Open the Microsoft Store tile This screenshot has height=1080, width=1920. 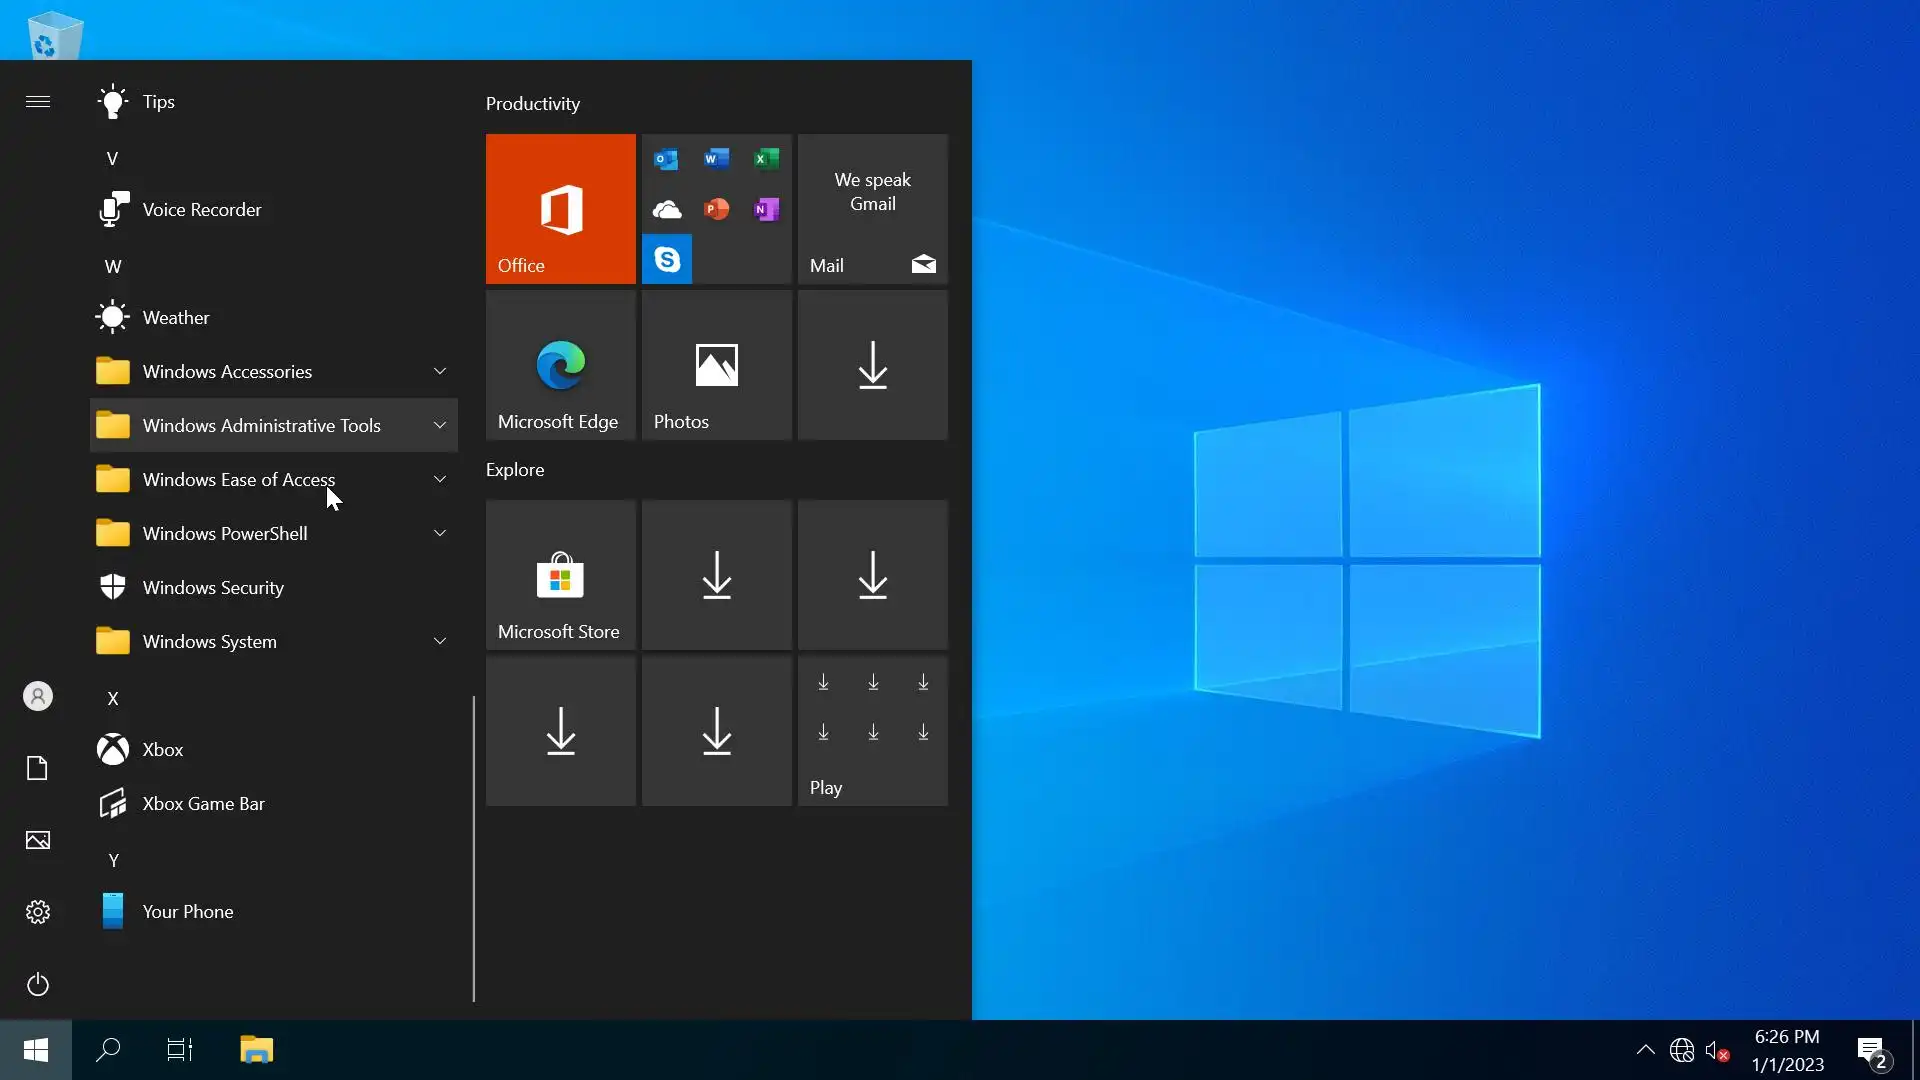click(560, 575)
